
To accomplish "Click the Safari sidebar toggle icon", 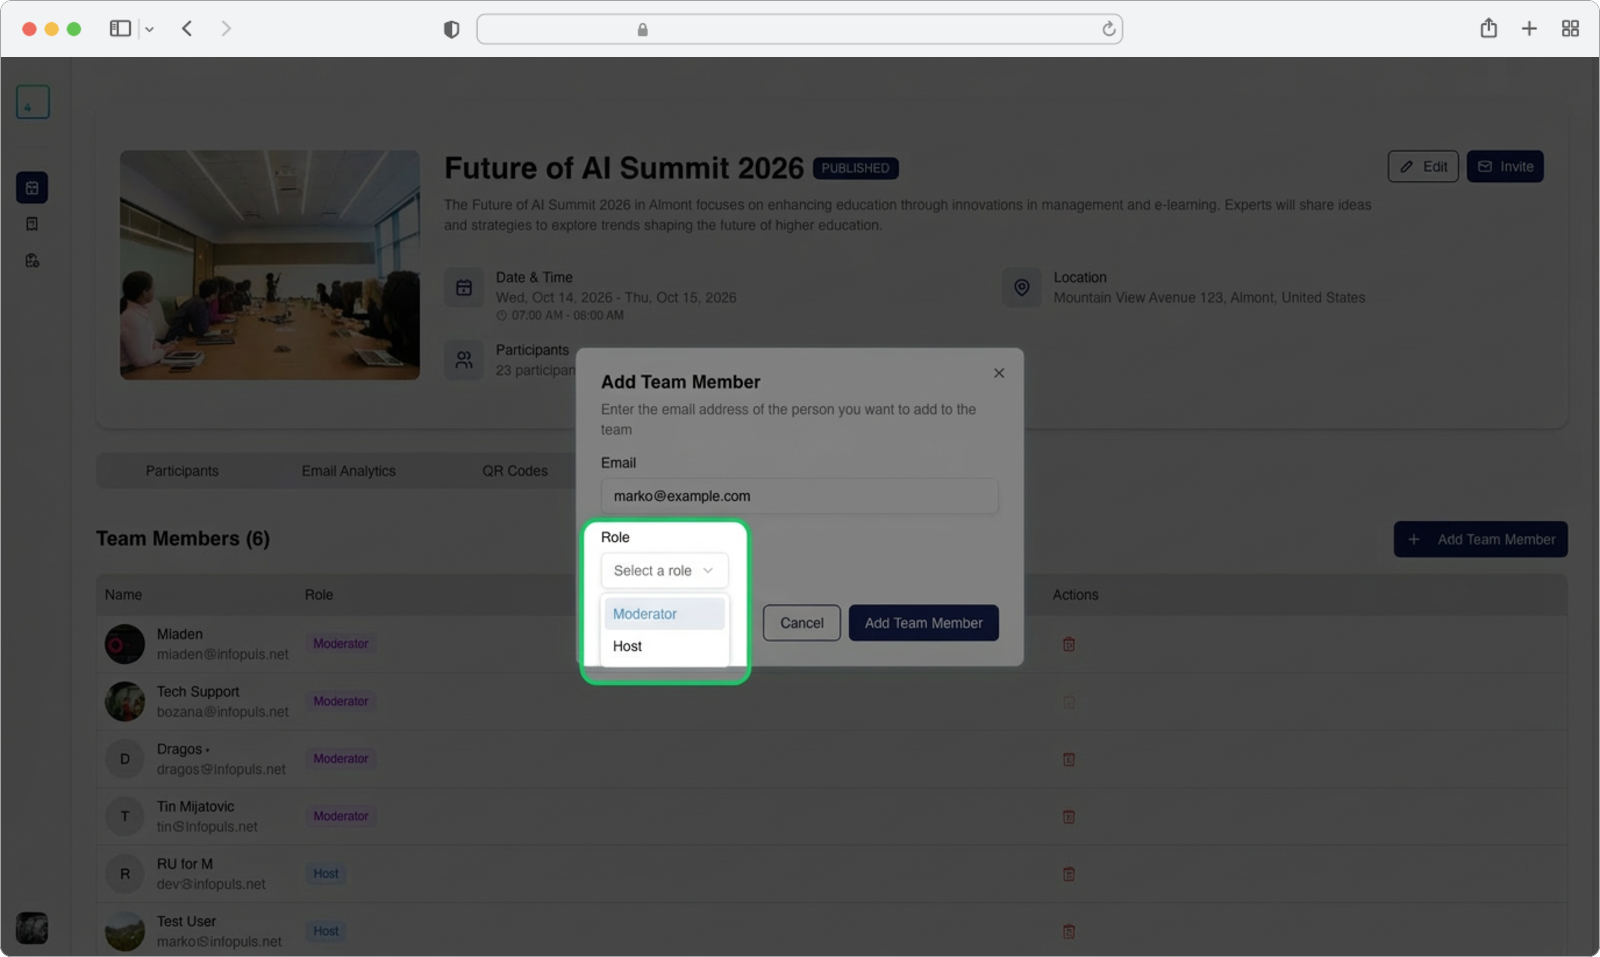I will click(x=120, y=29).
